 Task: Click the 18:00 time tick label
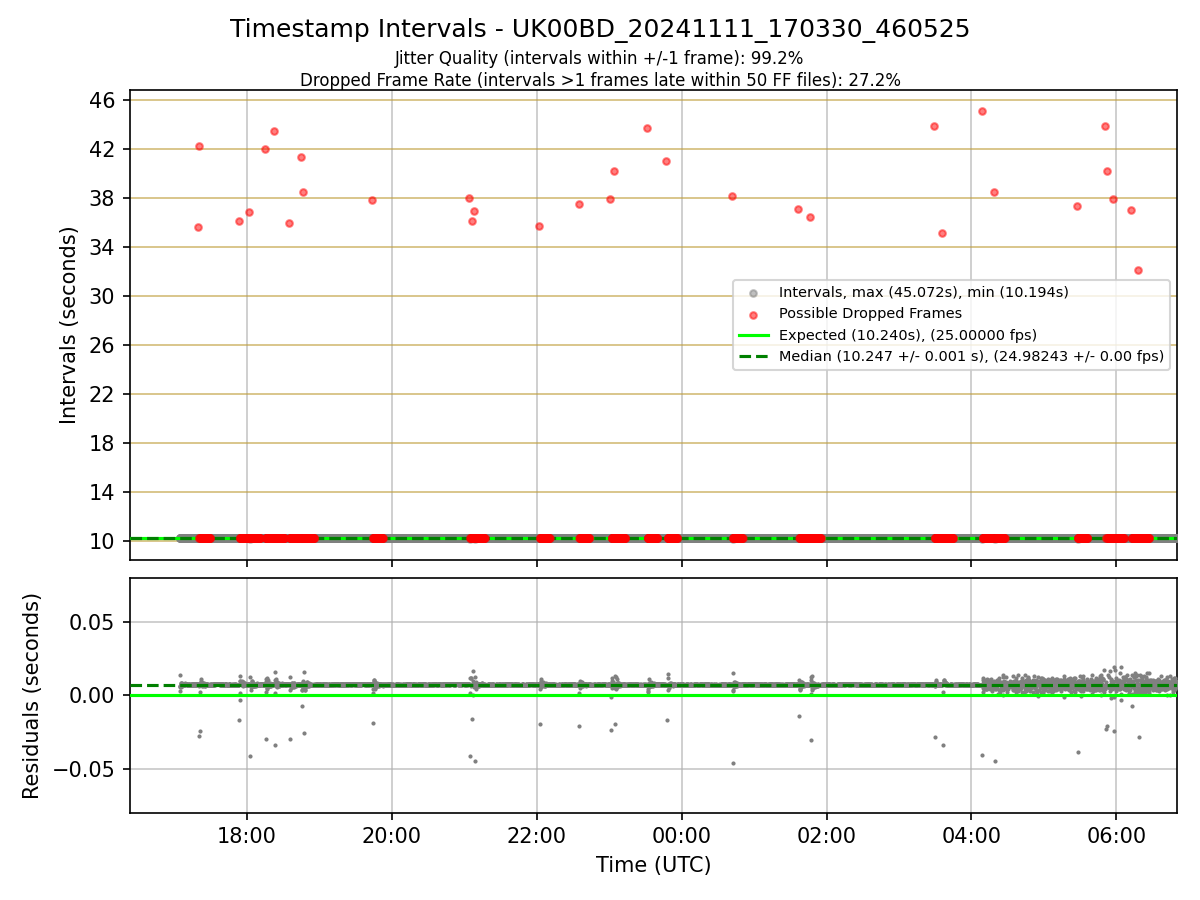pyautogui.click(x=247, y=835)
